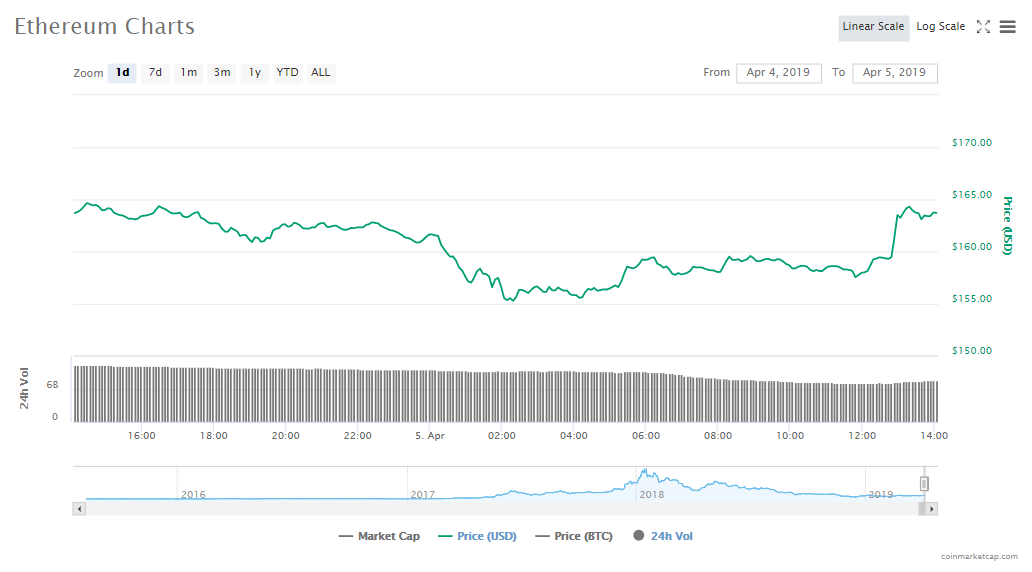This screenshot has height=572, width=1032.
Task: Choose the 1y zoom option
Action: pyautogui.click(x=255, y=73)
